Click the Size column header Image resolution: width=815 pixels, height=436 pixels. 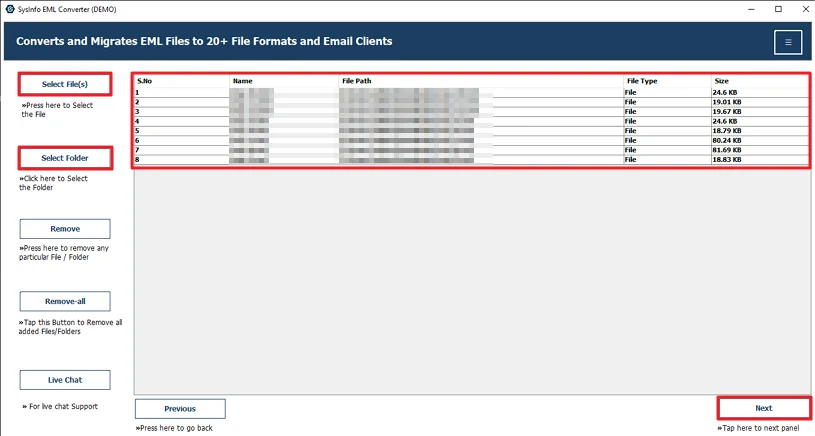click(x=760, y=81)
